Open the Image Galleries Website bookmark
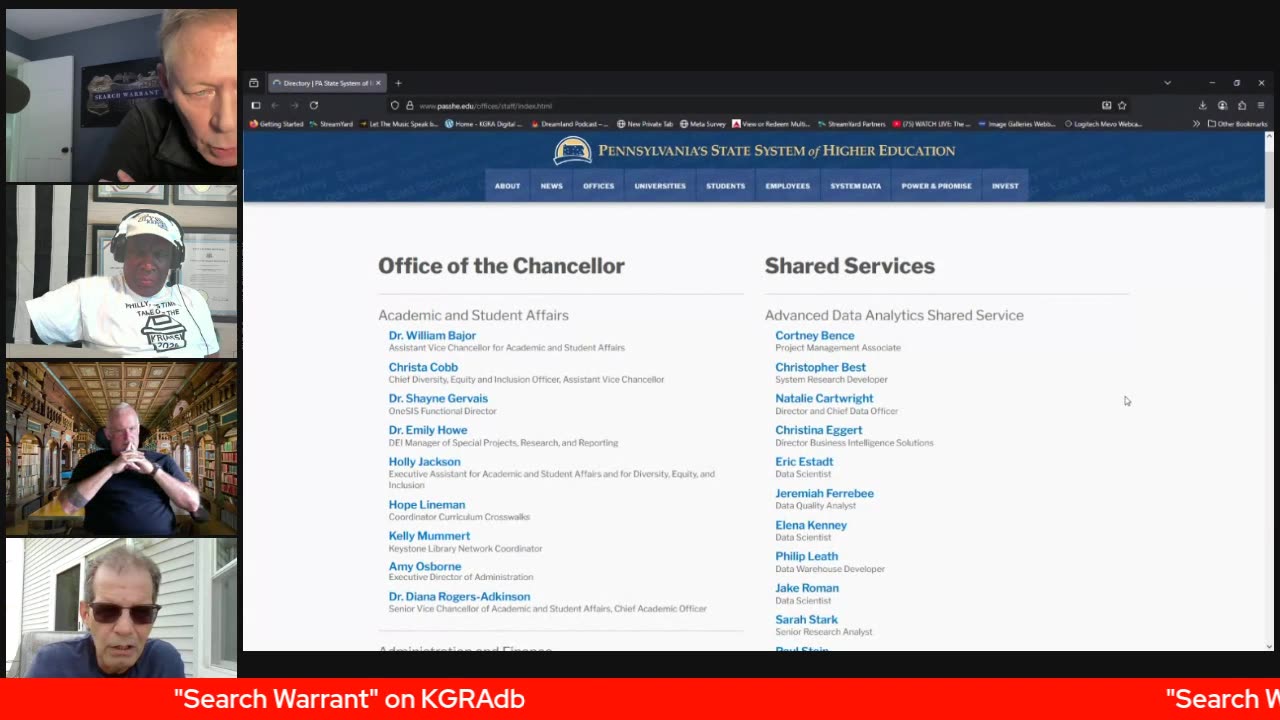Viewport: 1280px width, 720px height. [1016, 124]
